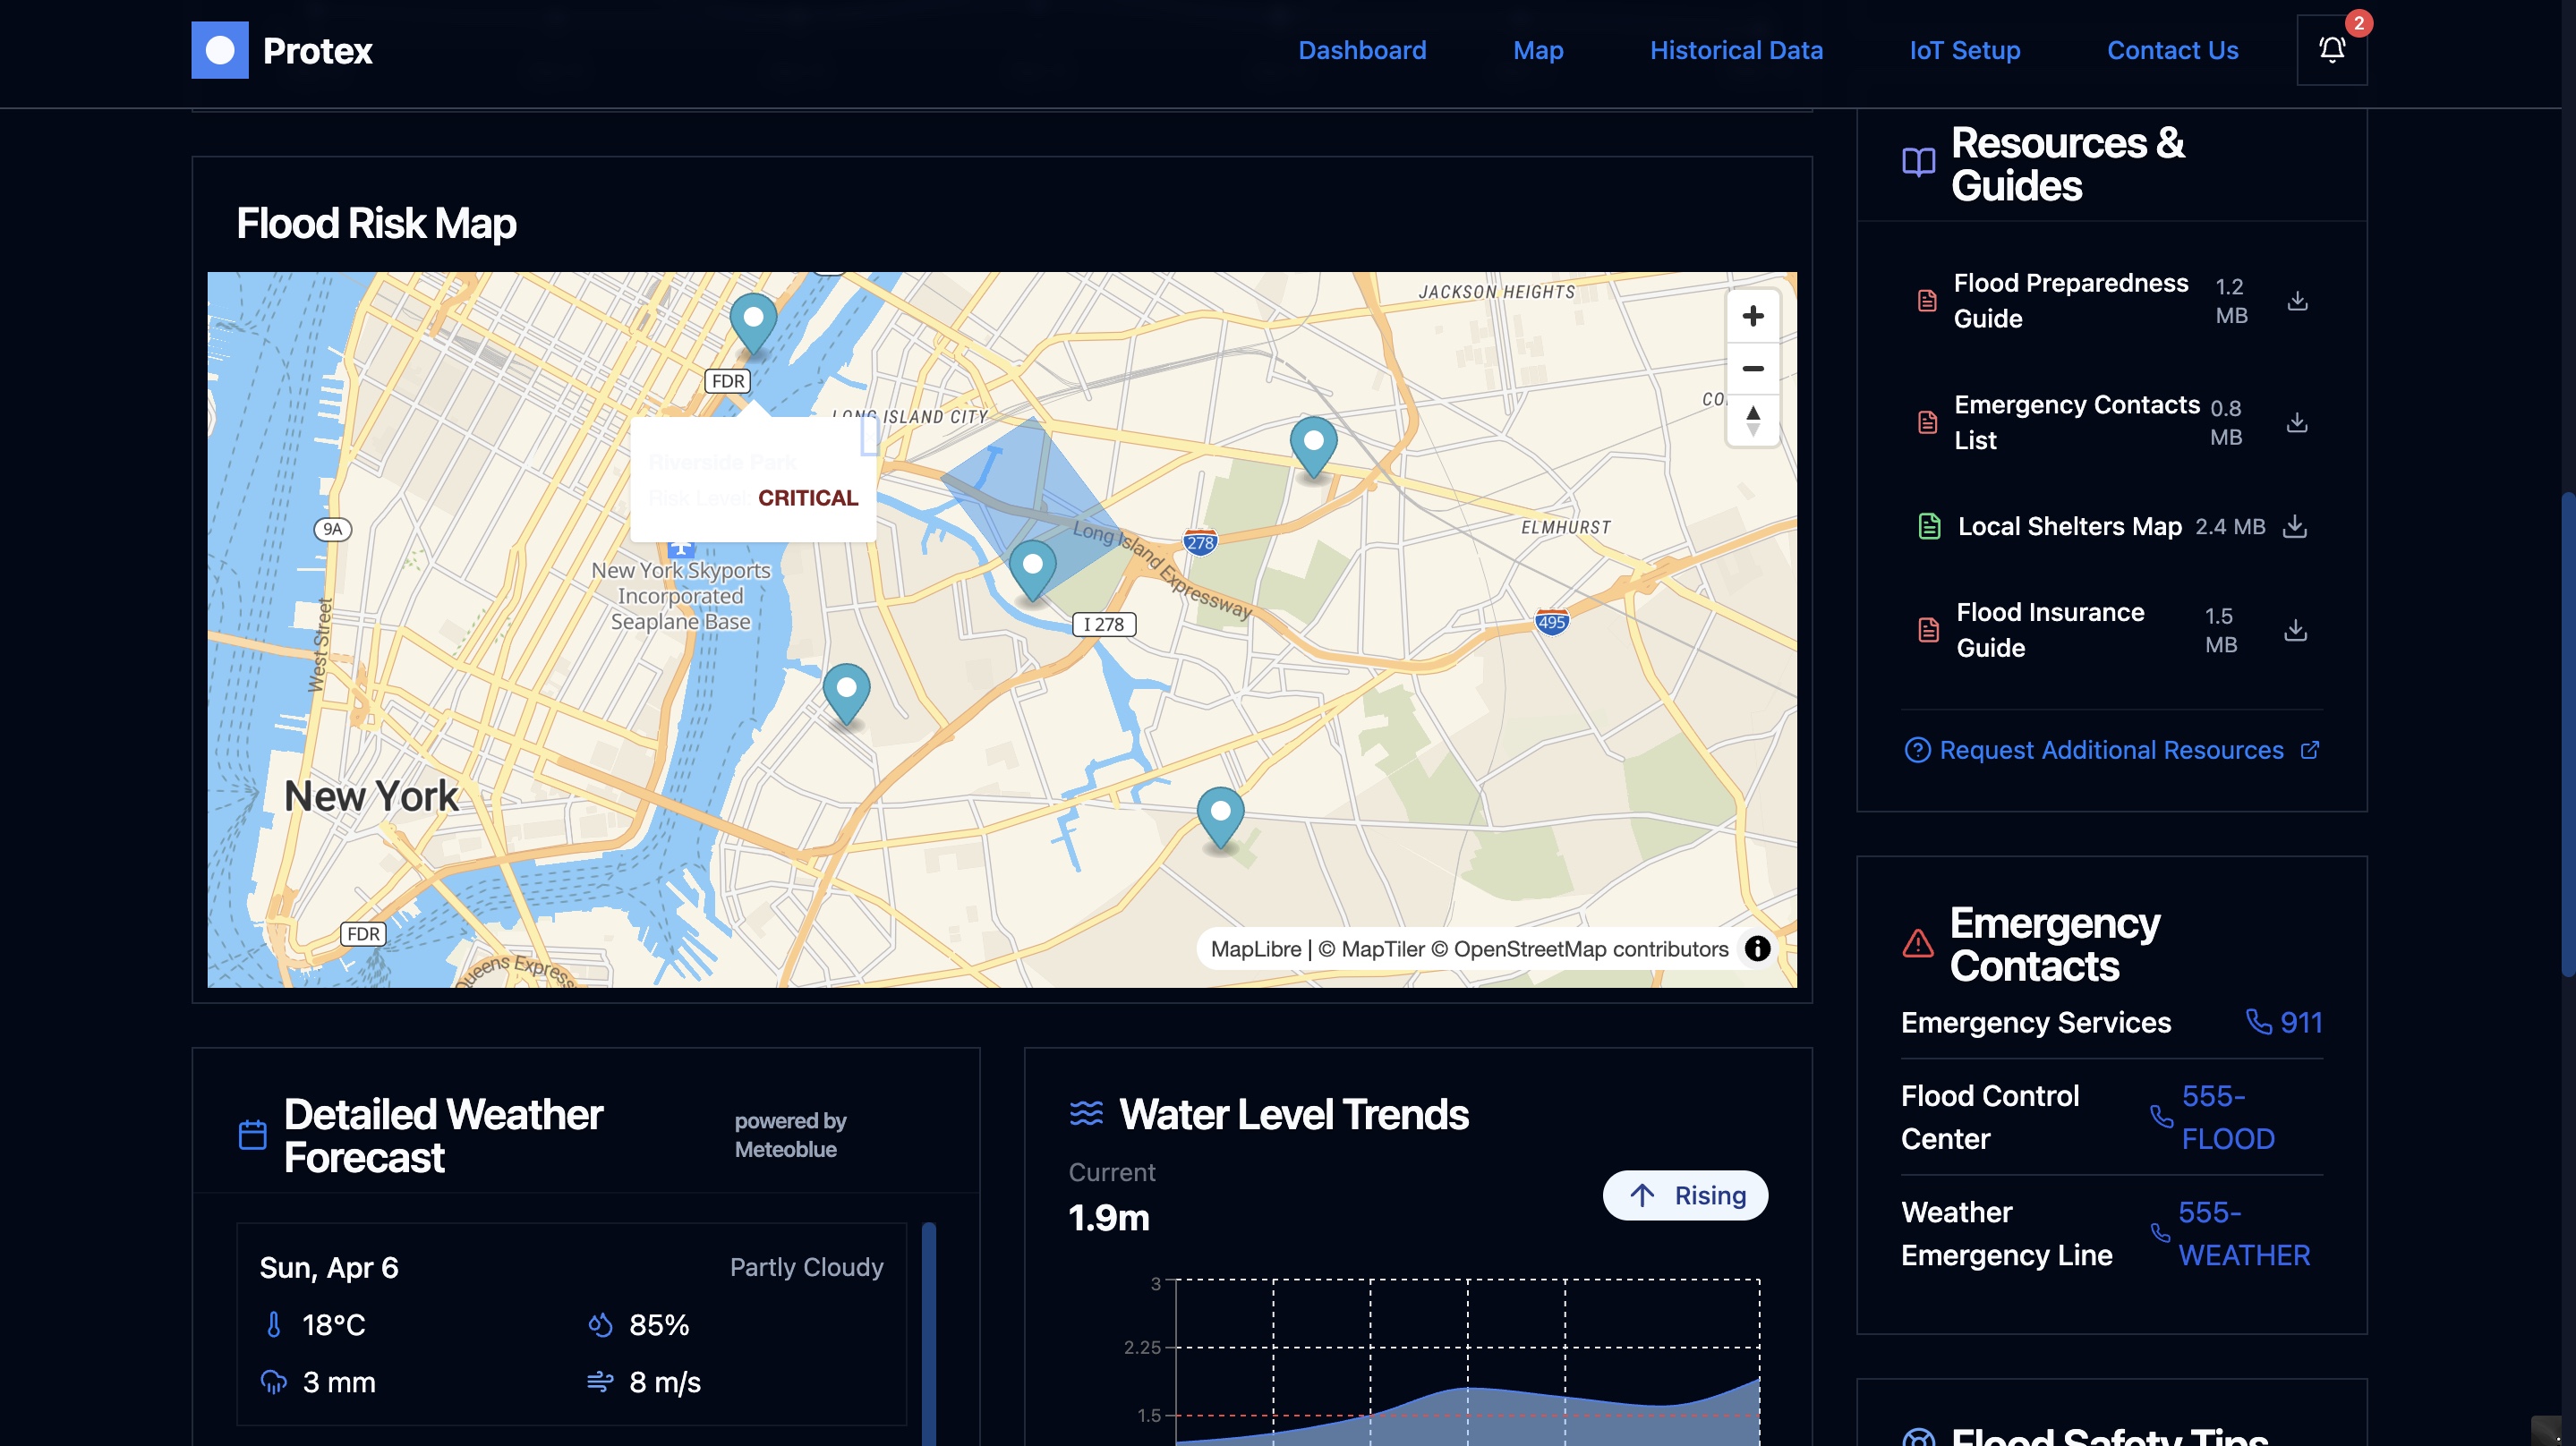Click Request Additional Resources link
The image size is (2576, 1446).
click(x=2111, y=750)
